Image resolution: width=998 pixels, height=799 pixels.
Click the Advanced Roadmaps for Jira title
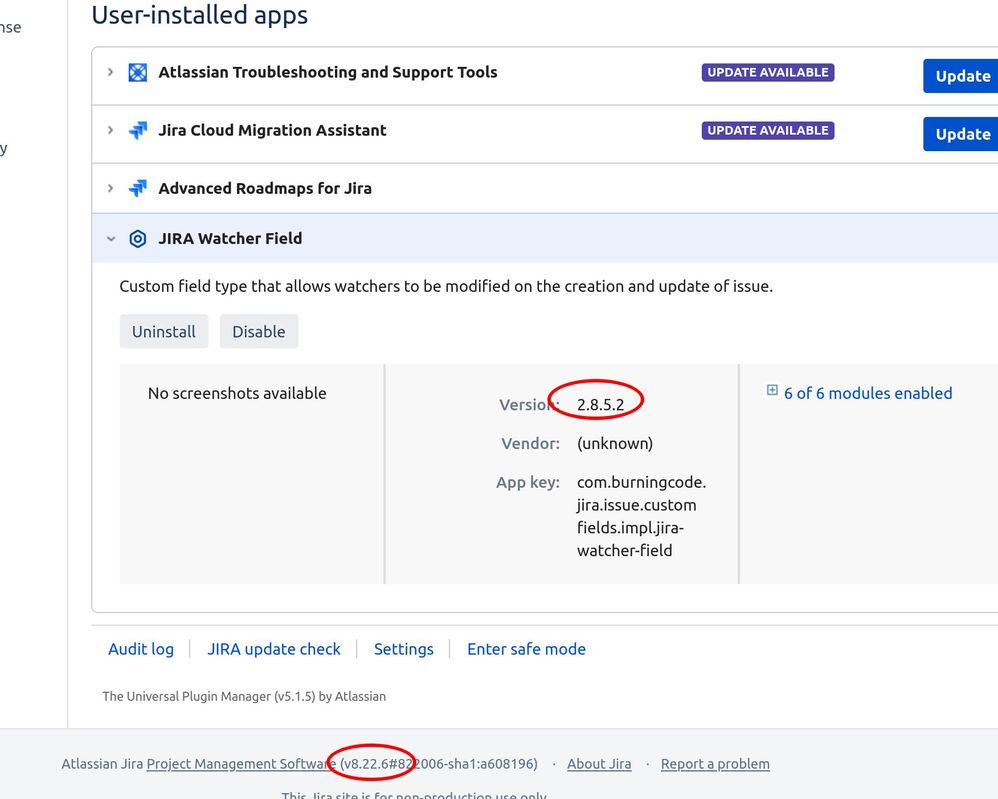(265, 188)
